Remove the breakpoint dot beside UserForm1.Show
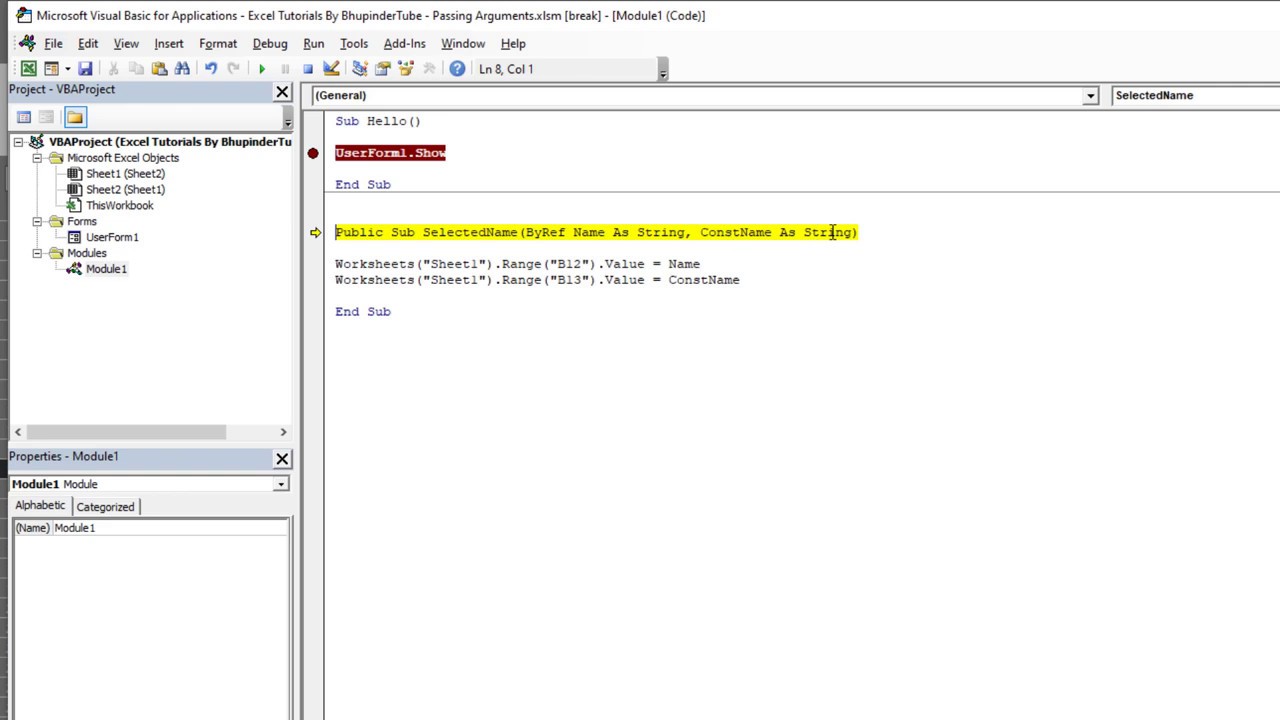 (x=313, y=153)
